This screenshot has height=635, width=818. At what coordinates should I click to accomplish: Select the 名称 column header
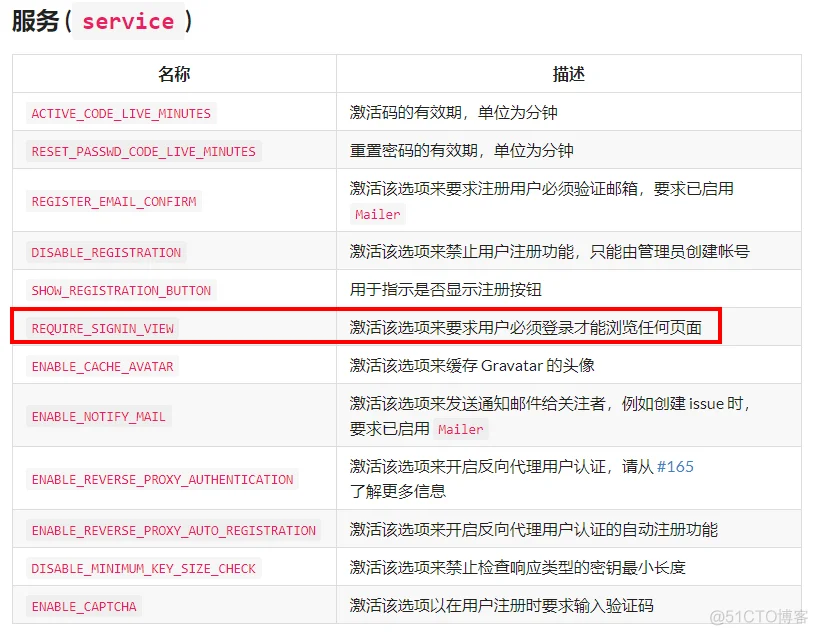coord(174,74)
